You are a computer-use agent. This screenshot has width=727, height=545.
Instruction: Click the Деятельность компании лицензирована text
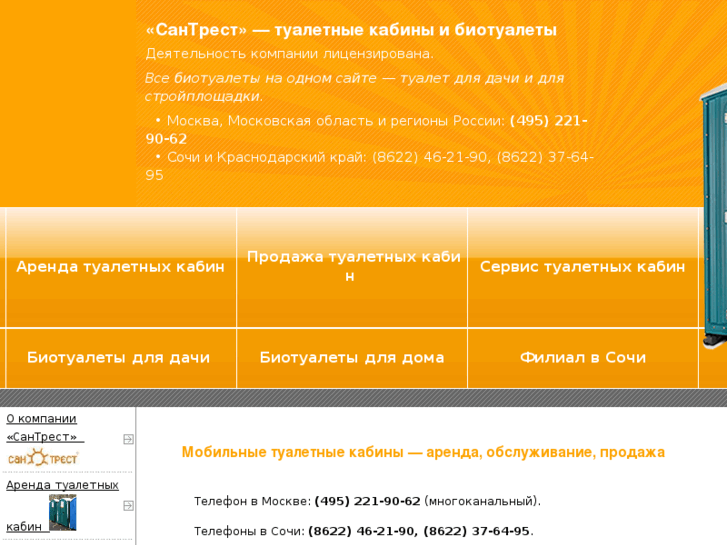tap(289, 54)
